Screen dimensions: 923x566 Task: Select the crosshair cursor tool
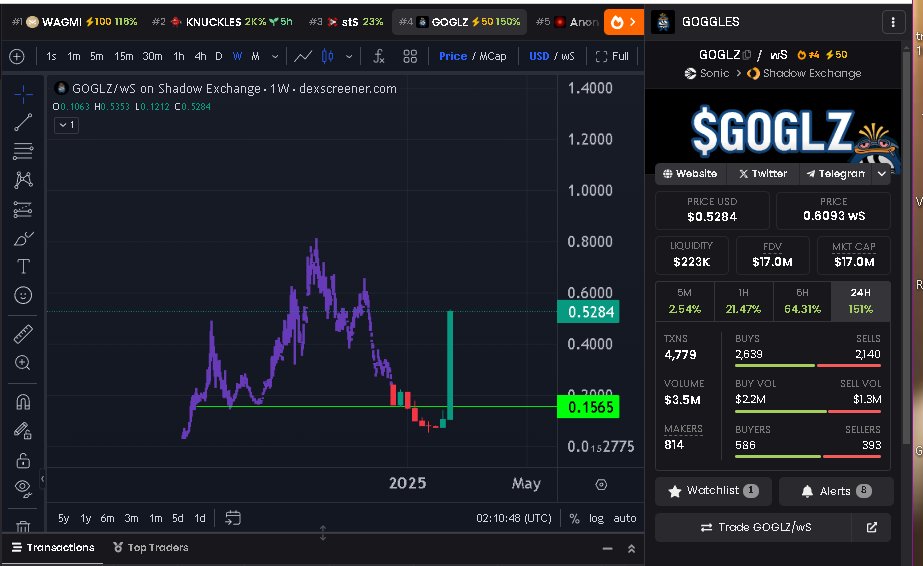pyautogui.click(x=23, y=94)
